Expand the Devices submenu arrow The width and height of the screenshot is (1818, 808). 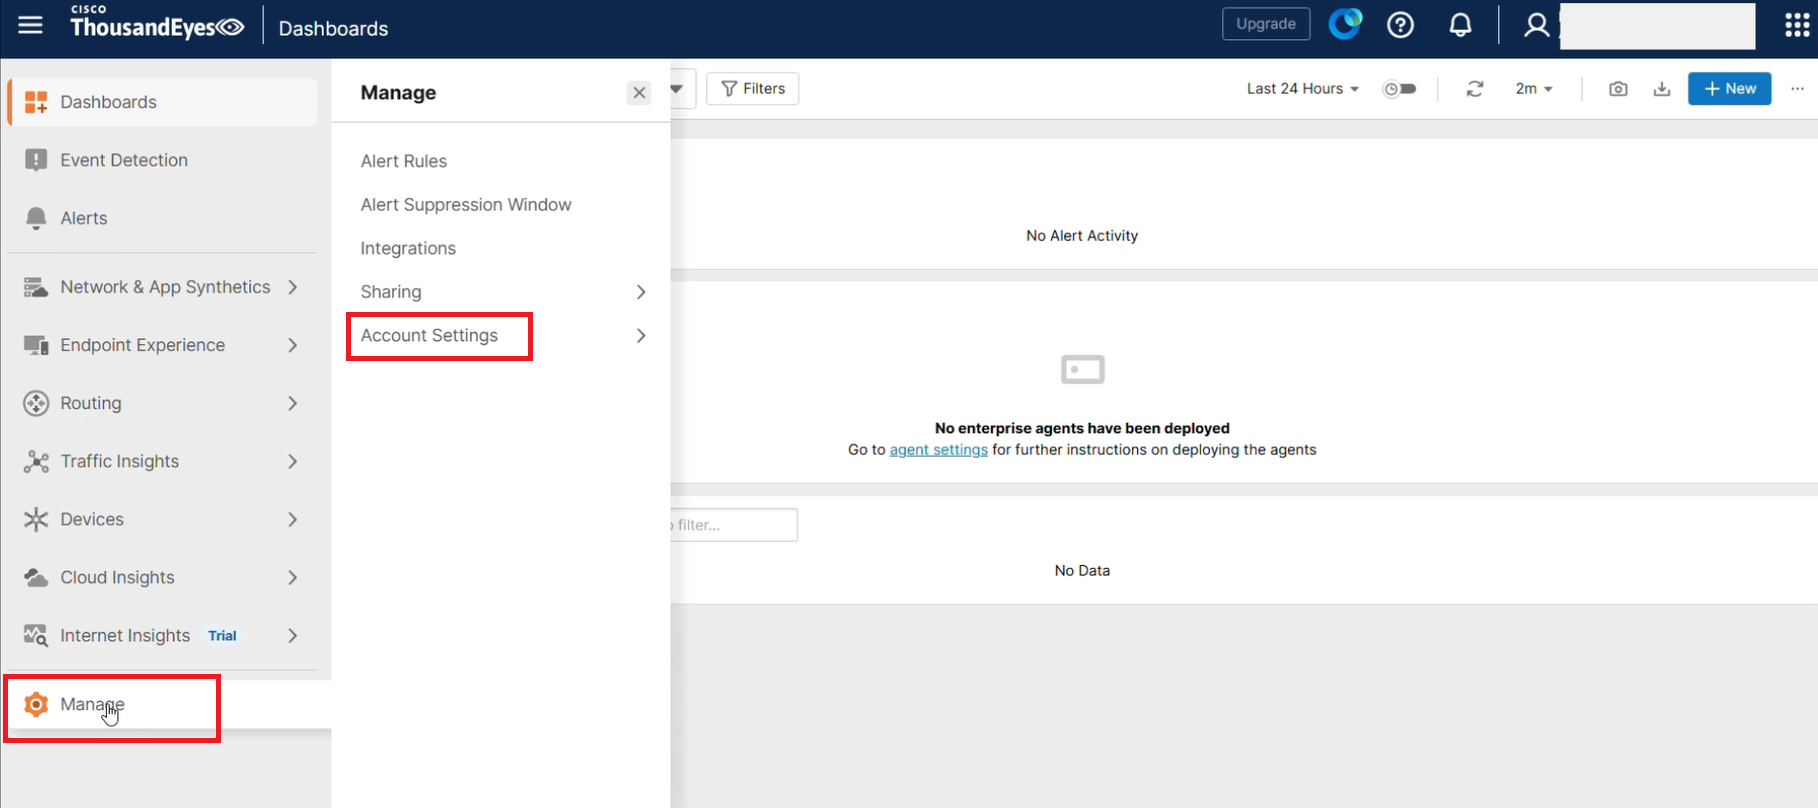pyautogui.click(x=293, y=519)
